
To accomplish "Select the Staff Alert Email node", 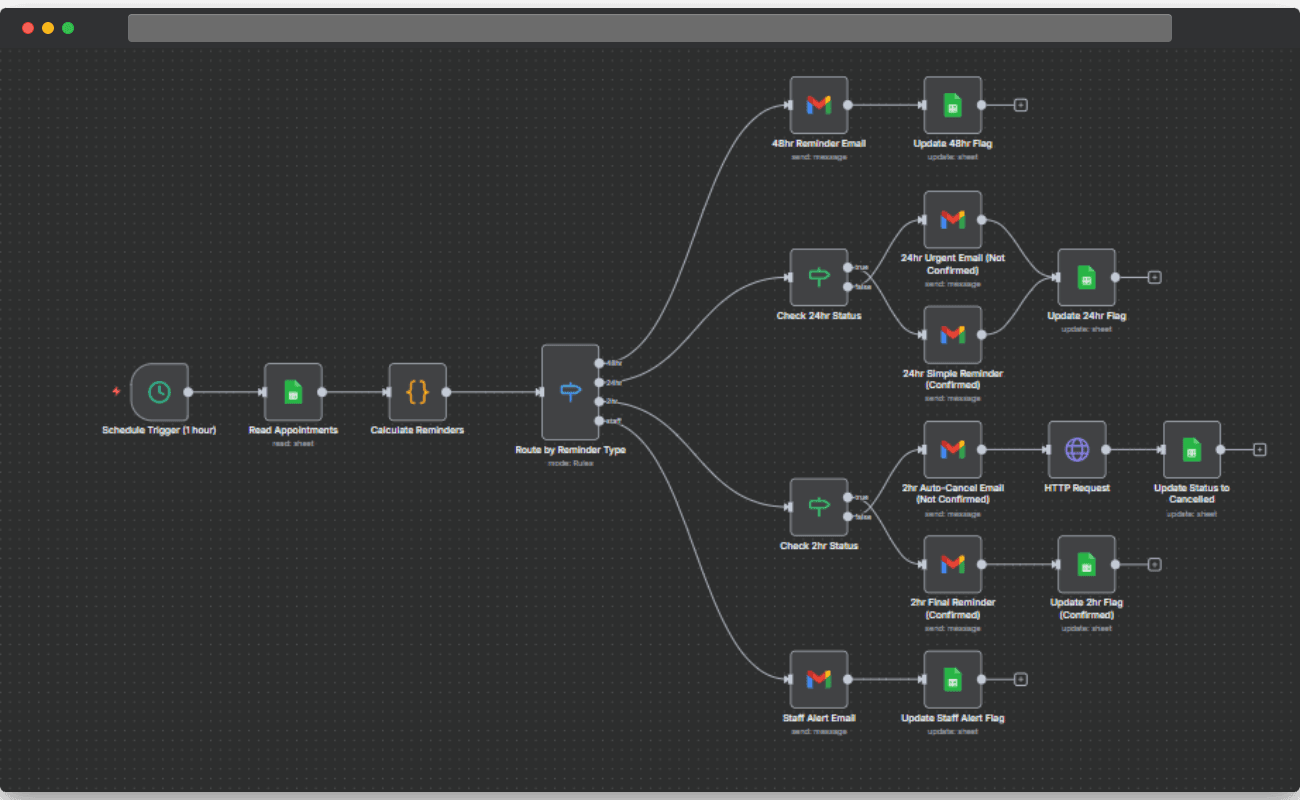I will point(819,679).
